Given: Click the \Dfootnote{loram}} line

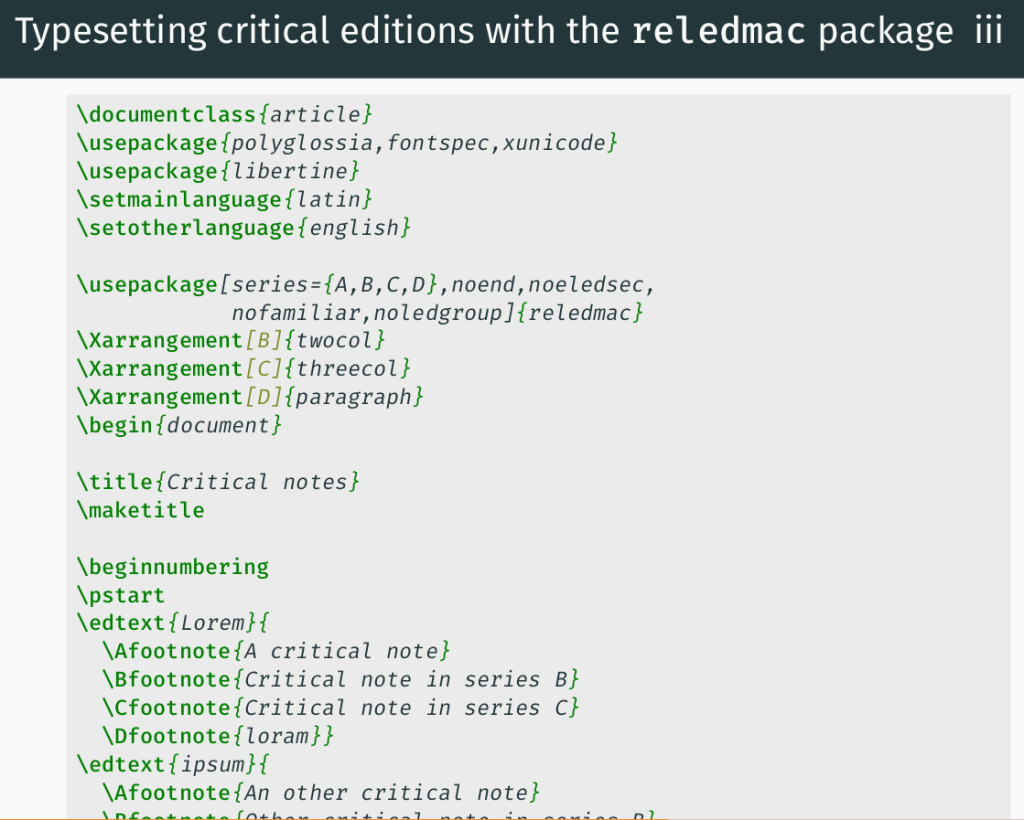Looking at the screenshot, I should [x=217, y=736].
